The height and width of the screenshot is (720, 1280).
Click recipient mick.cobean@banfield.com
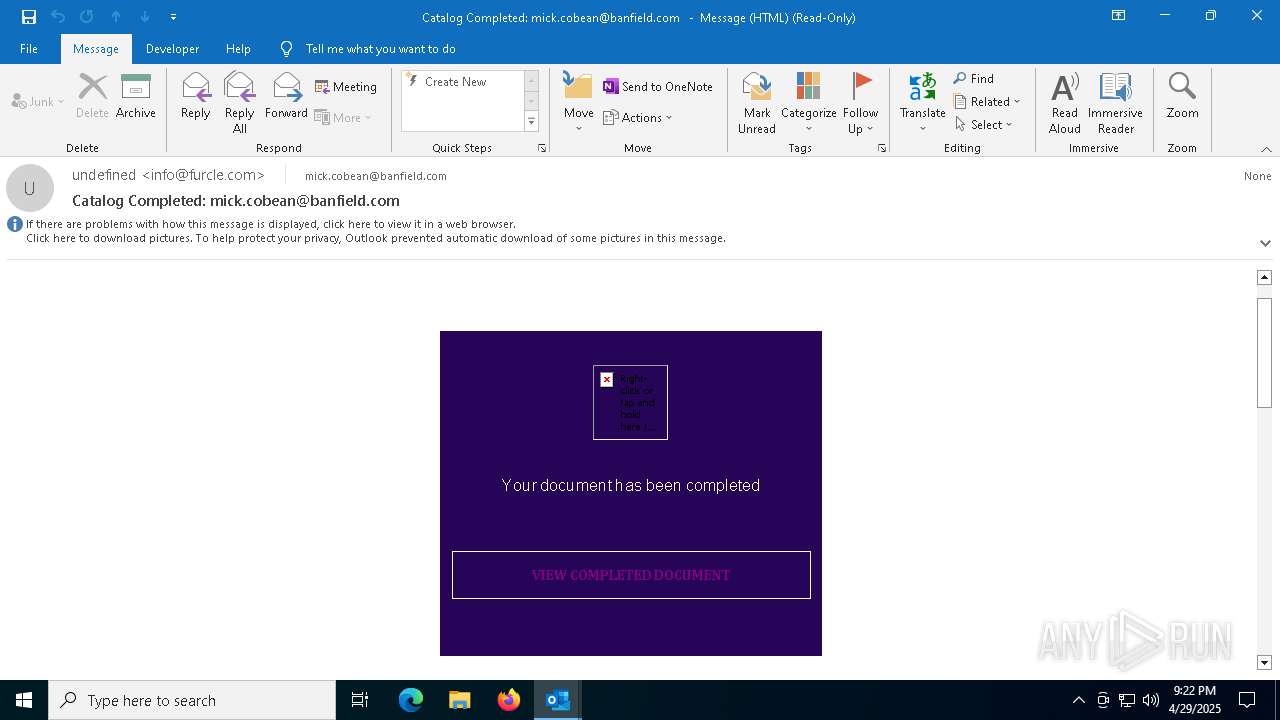point(376,176)
